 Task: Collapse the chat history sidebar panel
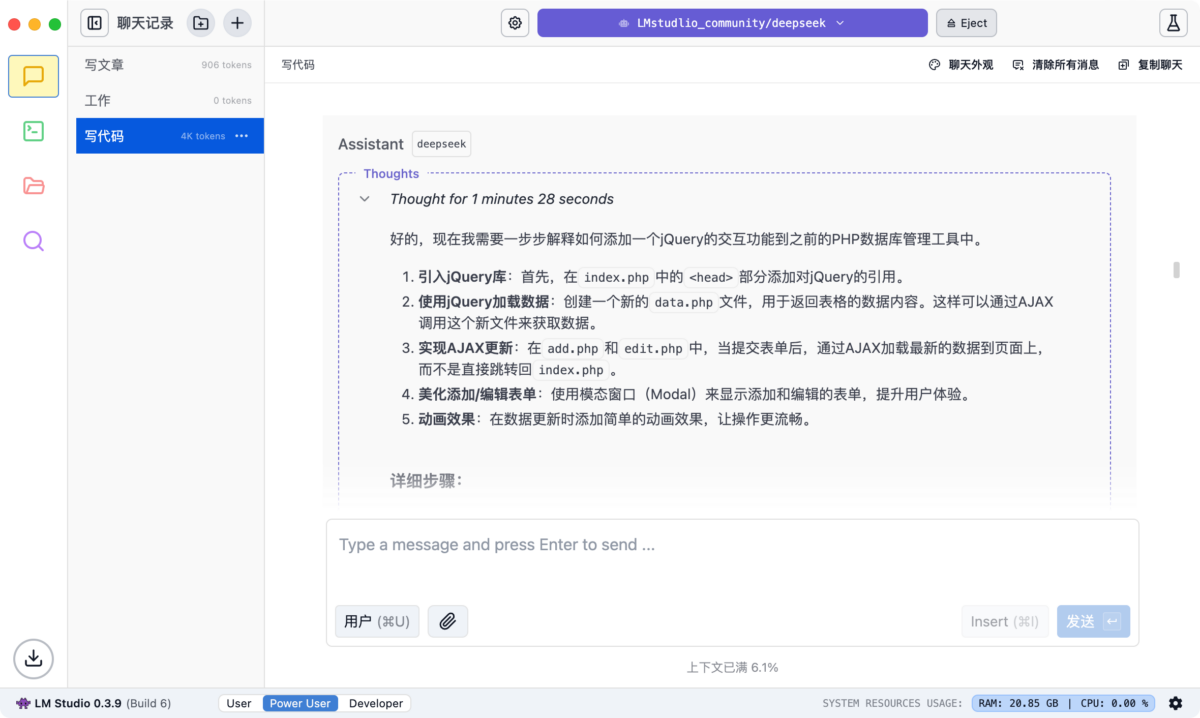pos(95,23)
